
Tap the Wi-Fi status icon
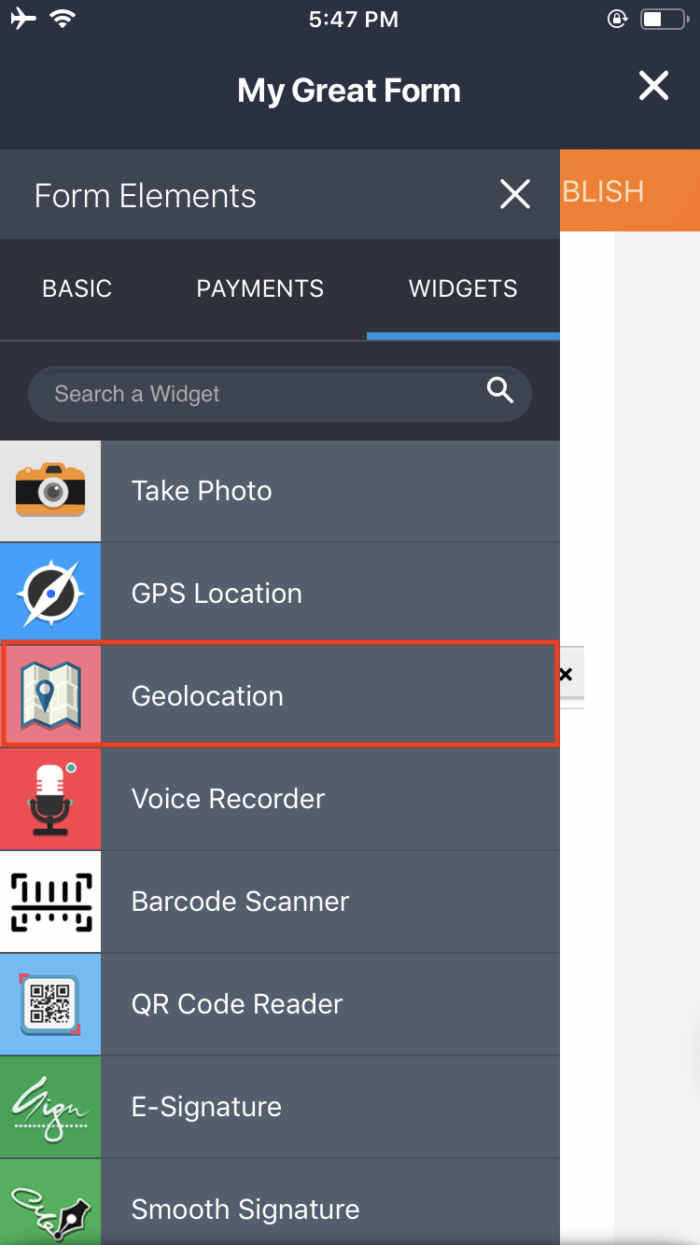(63, 16)
